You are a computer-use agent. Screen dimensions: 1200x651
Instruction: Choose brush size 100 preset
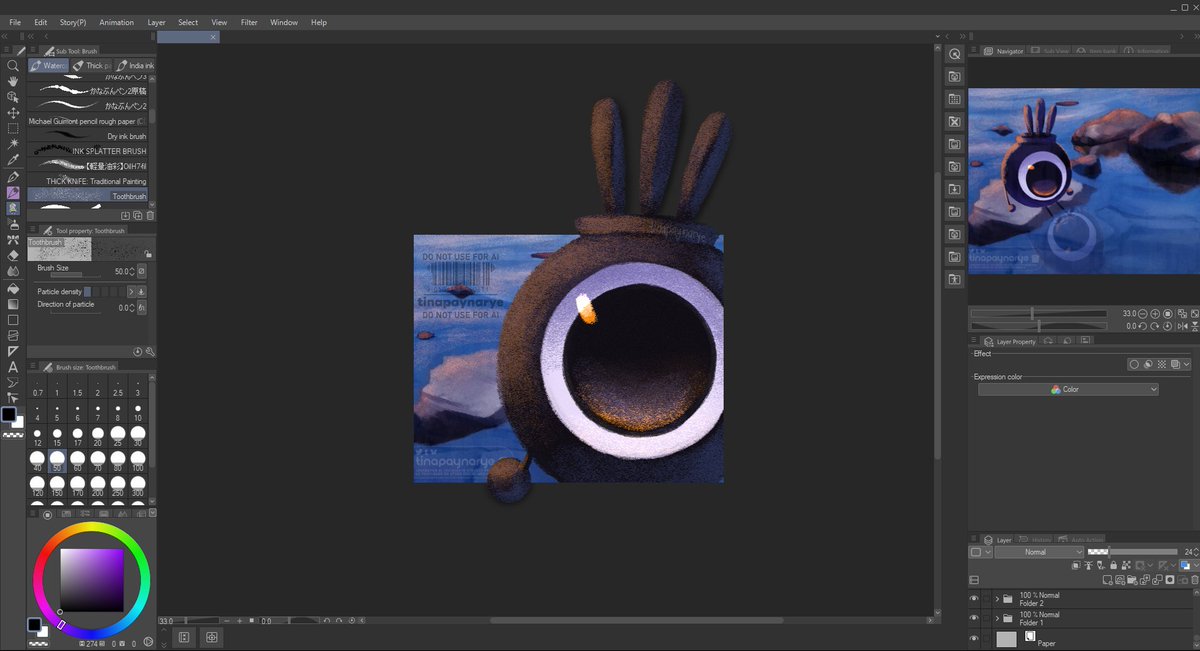pyautogui.click(x=137, y=462)
